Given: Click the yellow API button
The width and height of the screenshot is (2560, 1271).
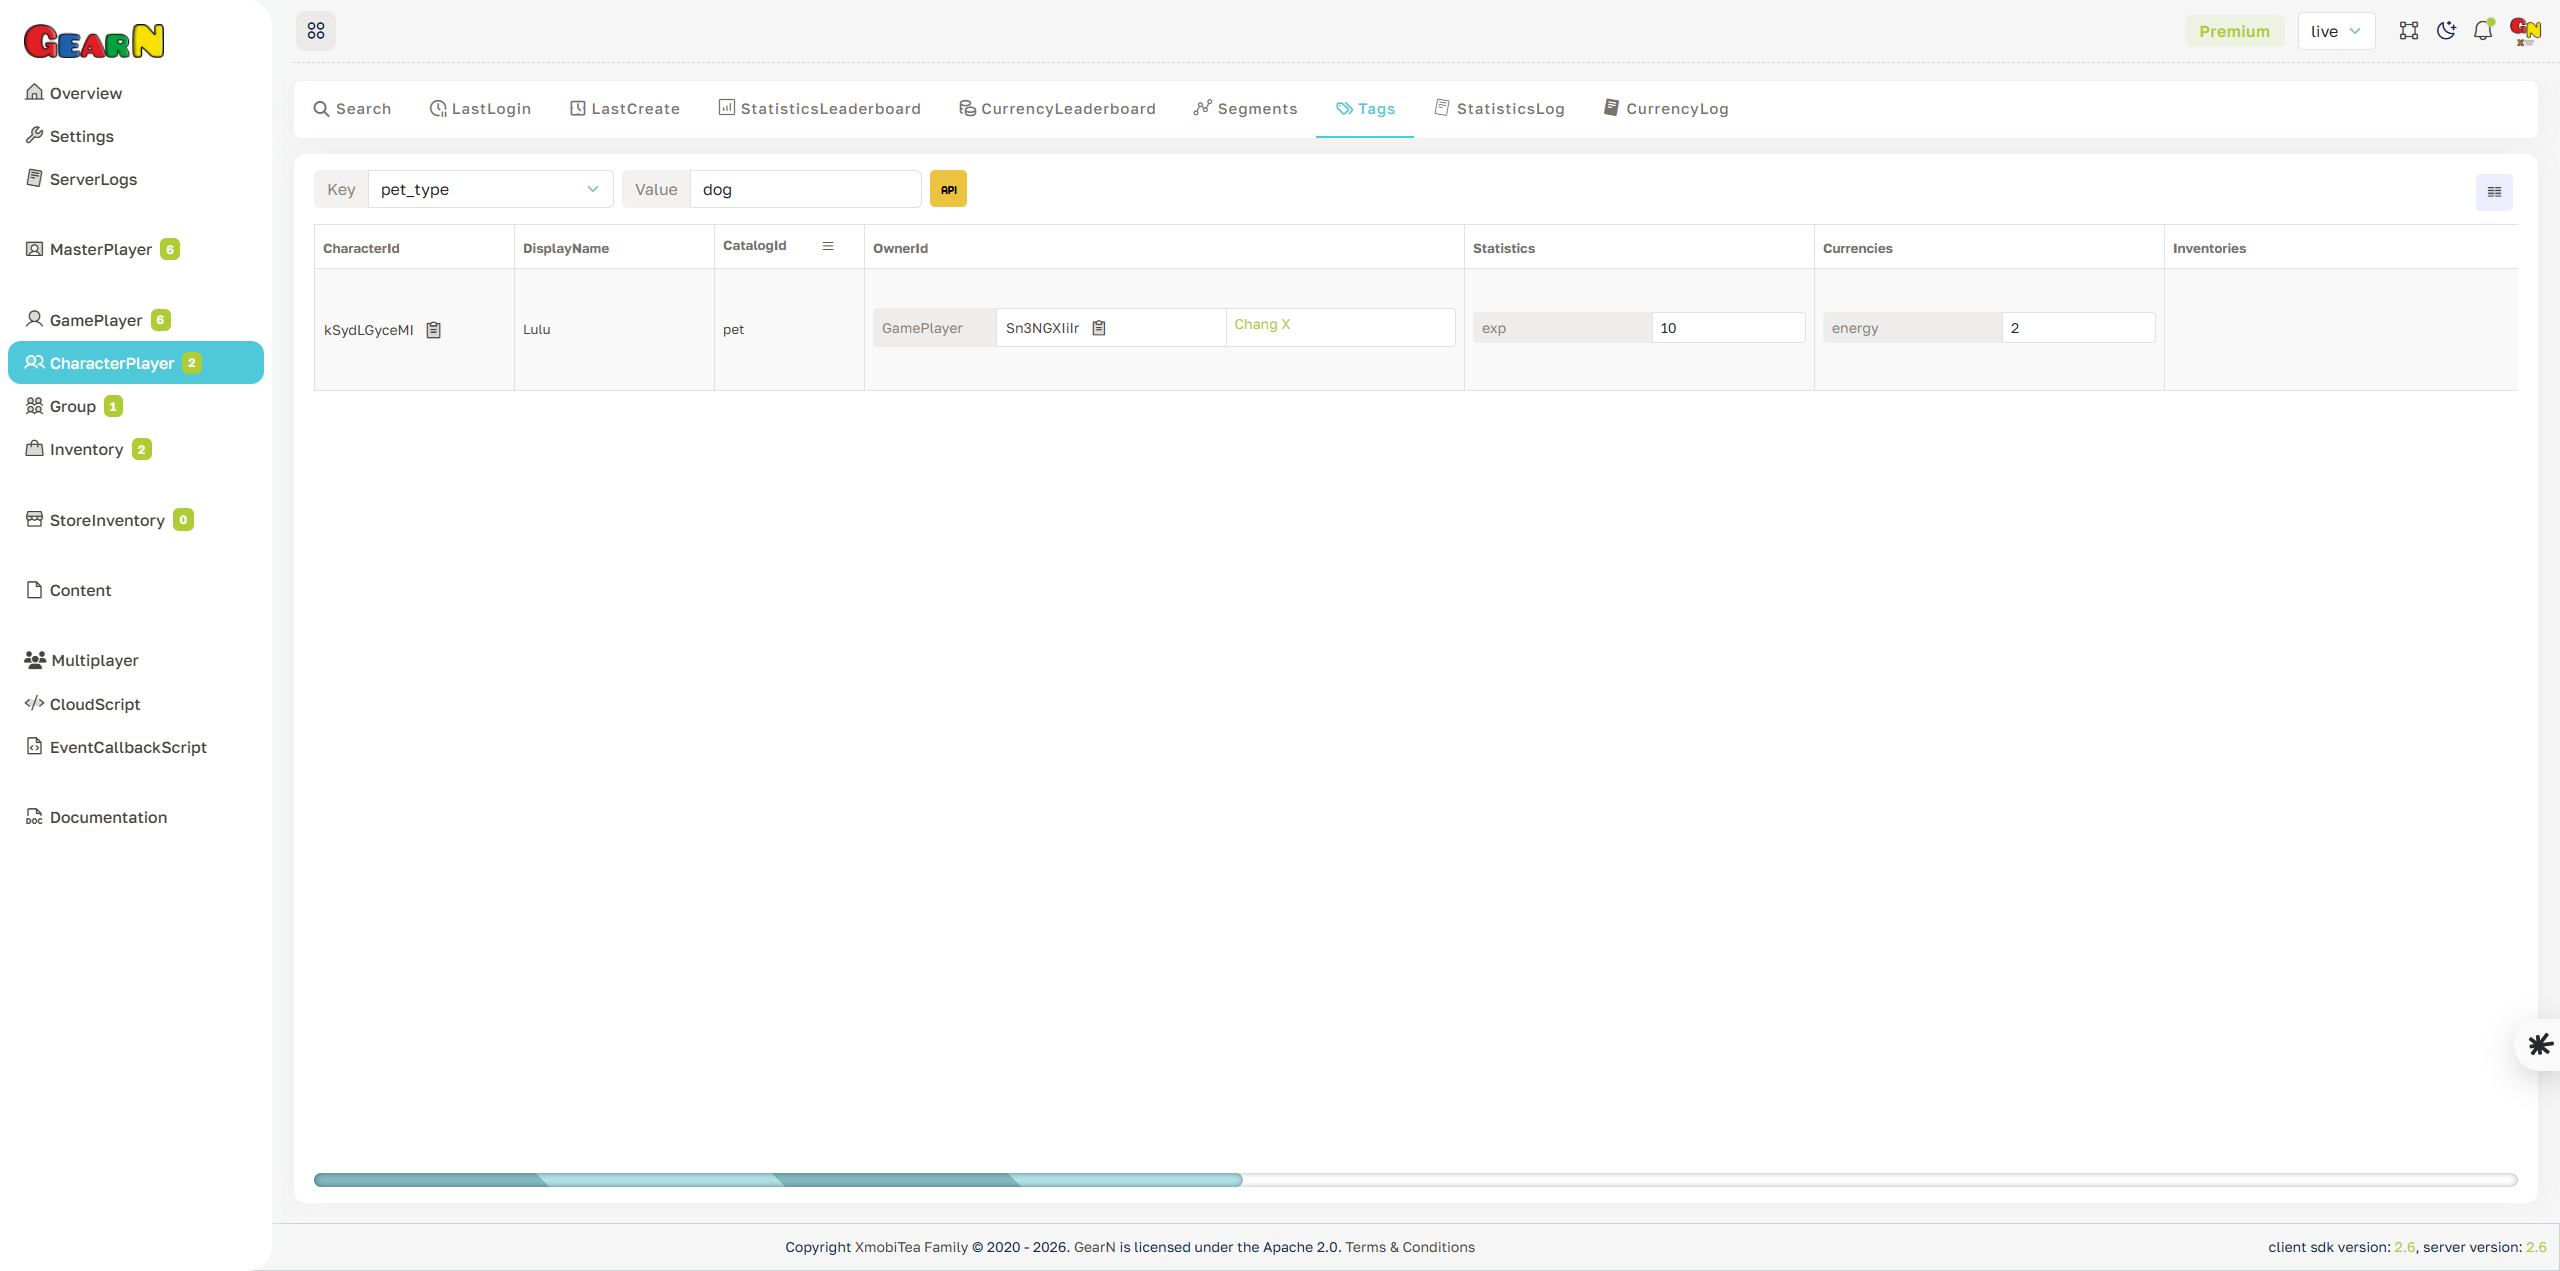Looking at the screenshot, I should point(947,188).
